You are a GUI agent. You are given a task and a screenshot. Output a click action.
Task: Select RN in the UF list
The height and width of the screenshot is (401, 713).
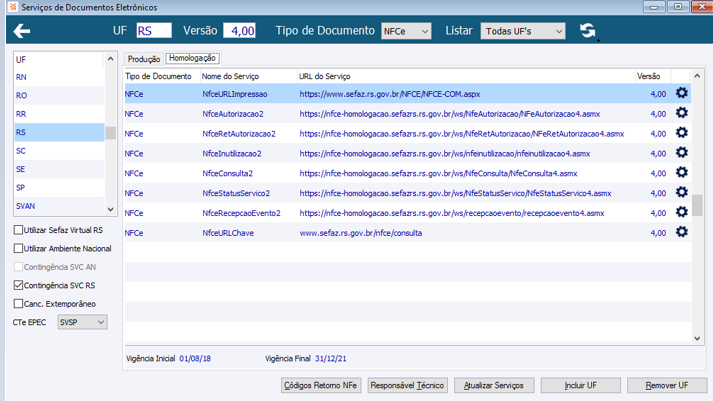[x=60, y=77]
